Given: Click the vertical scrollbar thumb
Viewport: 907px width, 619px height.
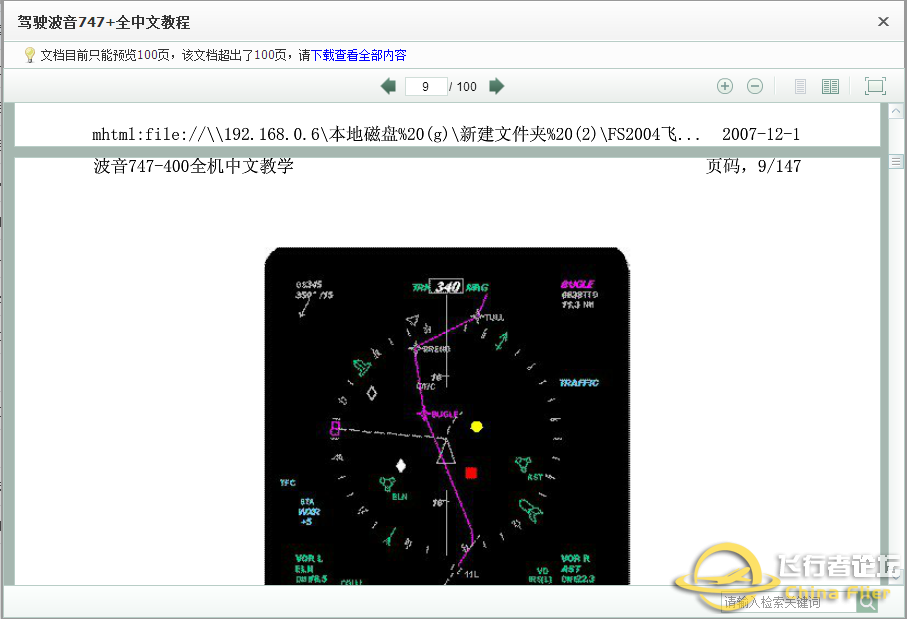Looking at the screenshot, I should (896, 161).
